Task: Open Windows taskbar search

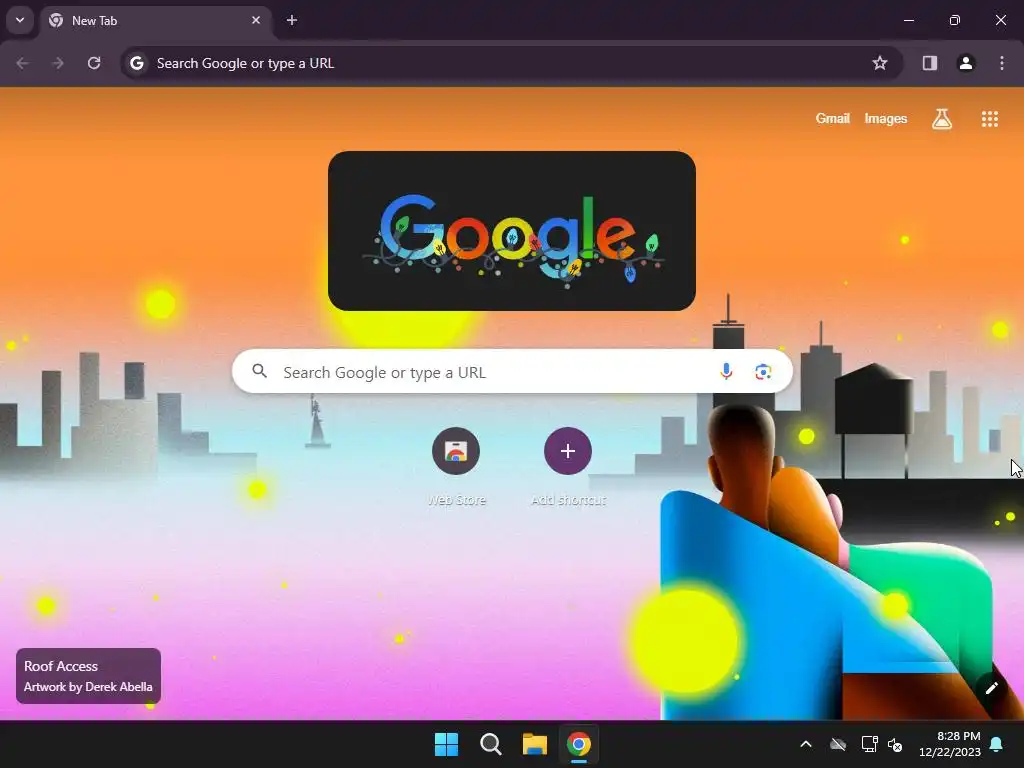Action: (490, 744)
